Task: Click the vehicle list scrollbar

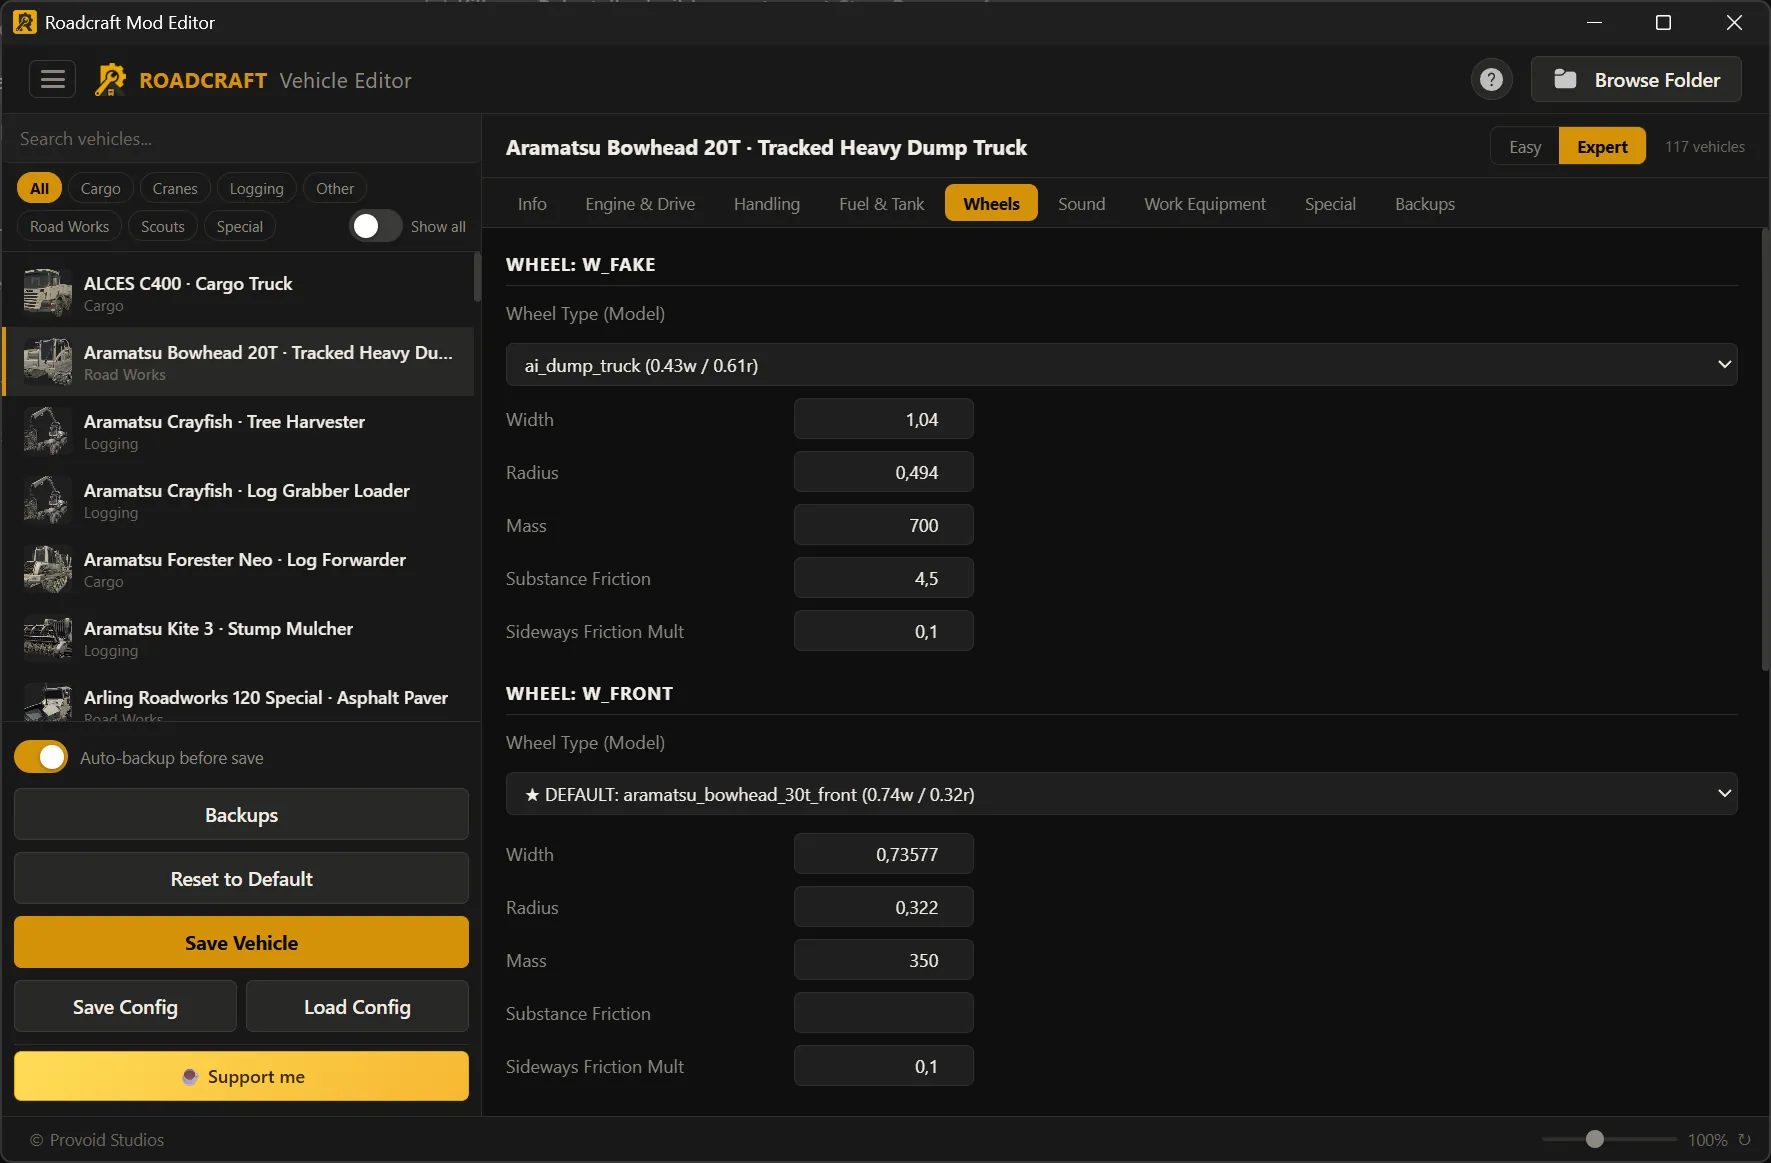Action: pyautogui.click(x=477, y=277)
